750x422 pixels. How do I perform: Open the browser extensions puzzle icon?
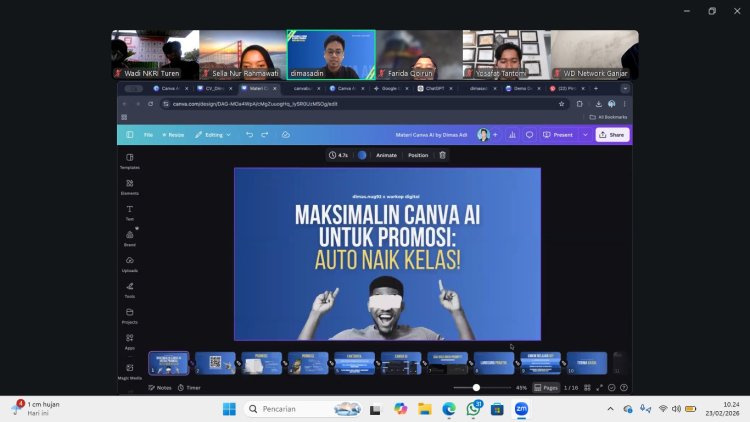(x=580, y=104)
